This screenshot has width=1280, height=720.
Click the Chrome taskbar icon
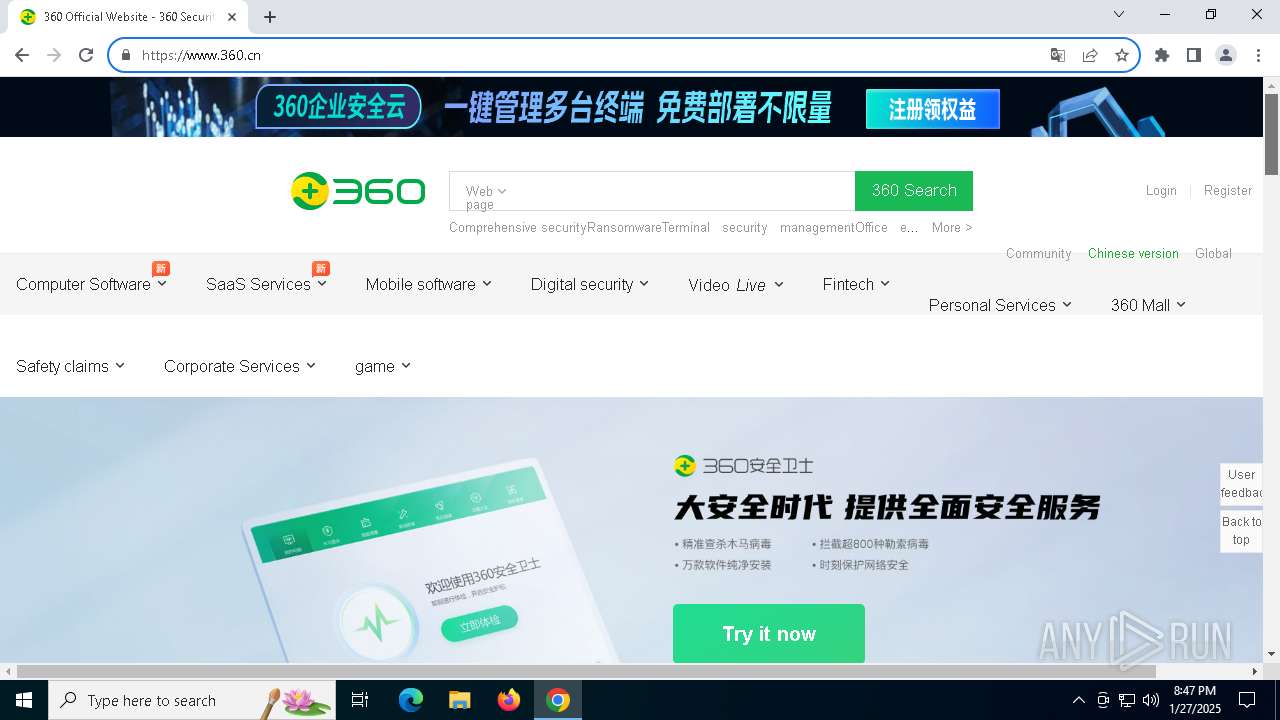(558, 700)
